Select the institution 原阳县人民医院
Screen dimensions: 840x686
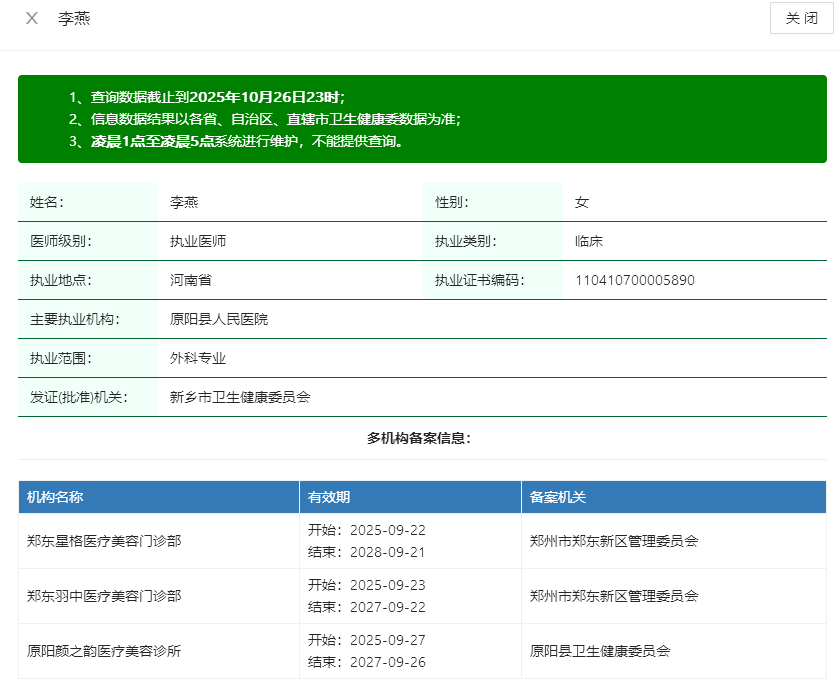pos(219,319)
